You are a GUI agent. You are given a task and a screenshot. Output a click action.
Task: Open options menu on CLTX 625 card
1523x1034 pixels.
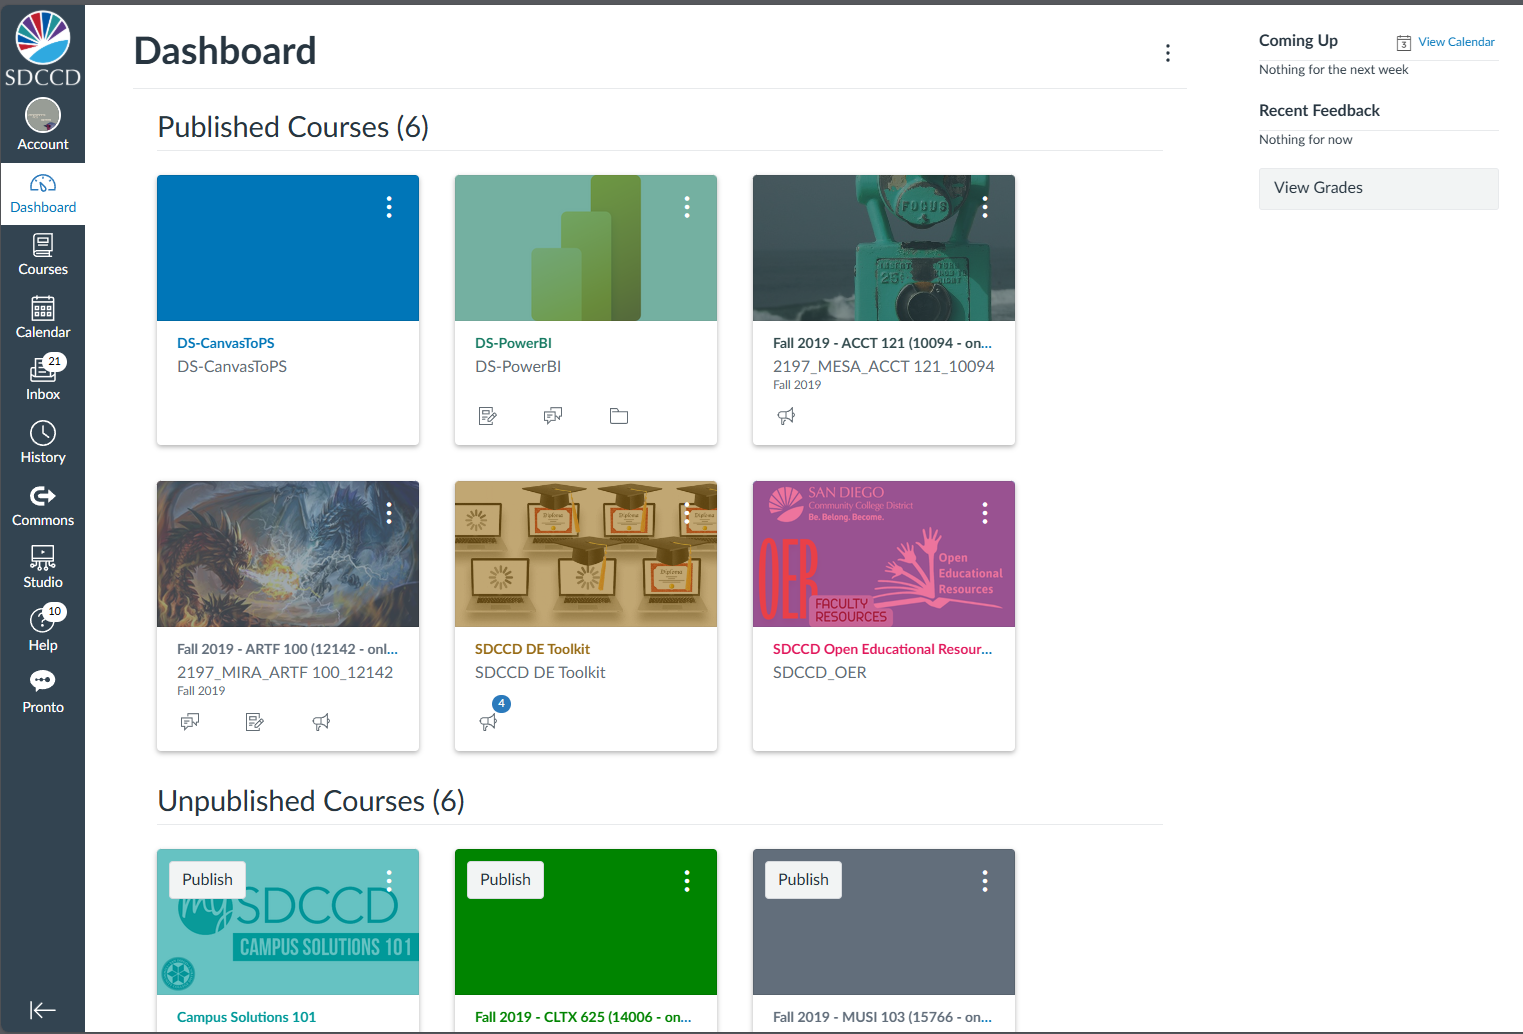pos(687,880)
